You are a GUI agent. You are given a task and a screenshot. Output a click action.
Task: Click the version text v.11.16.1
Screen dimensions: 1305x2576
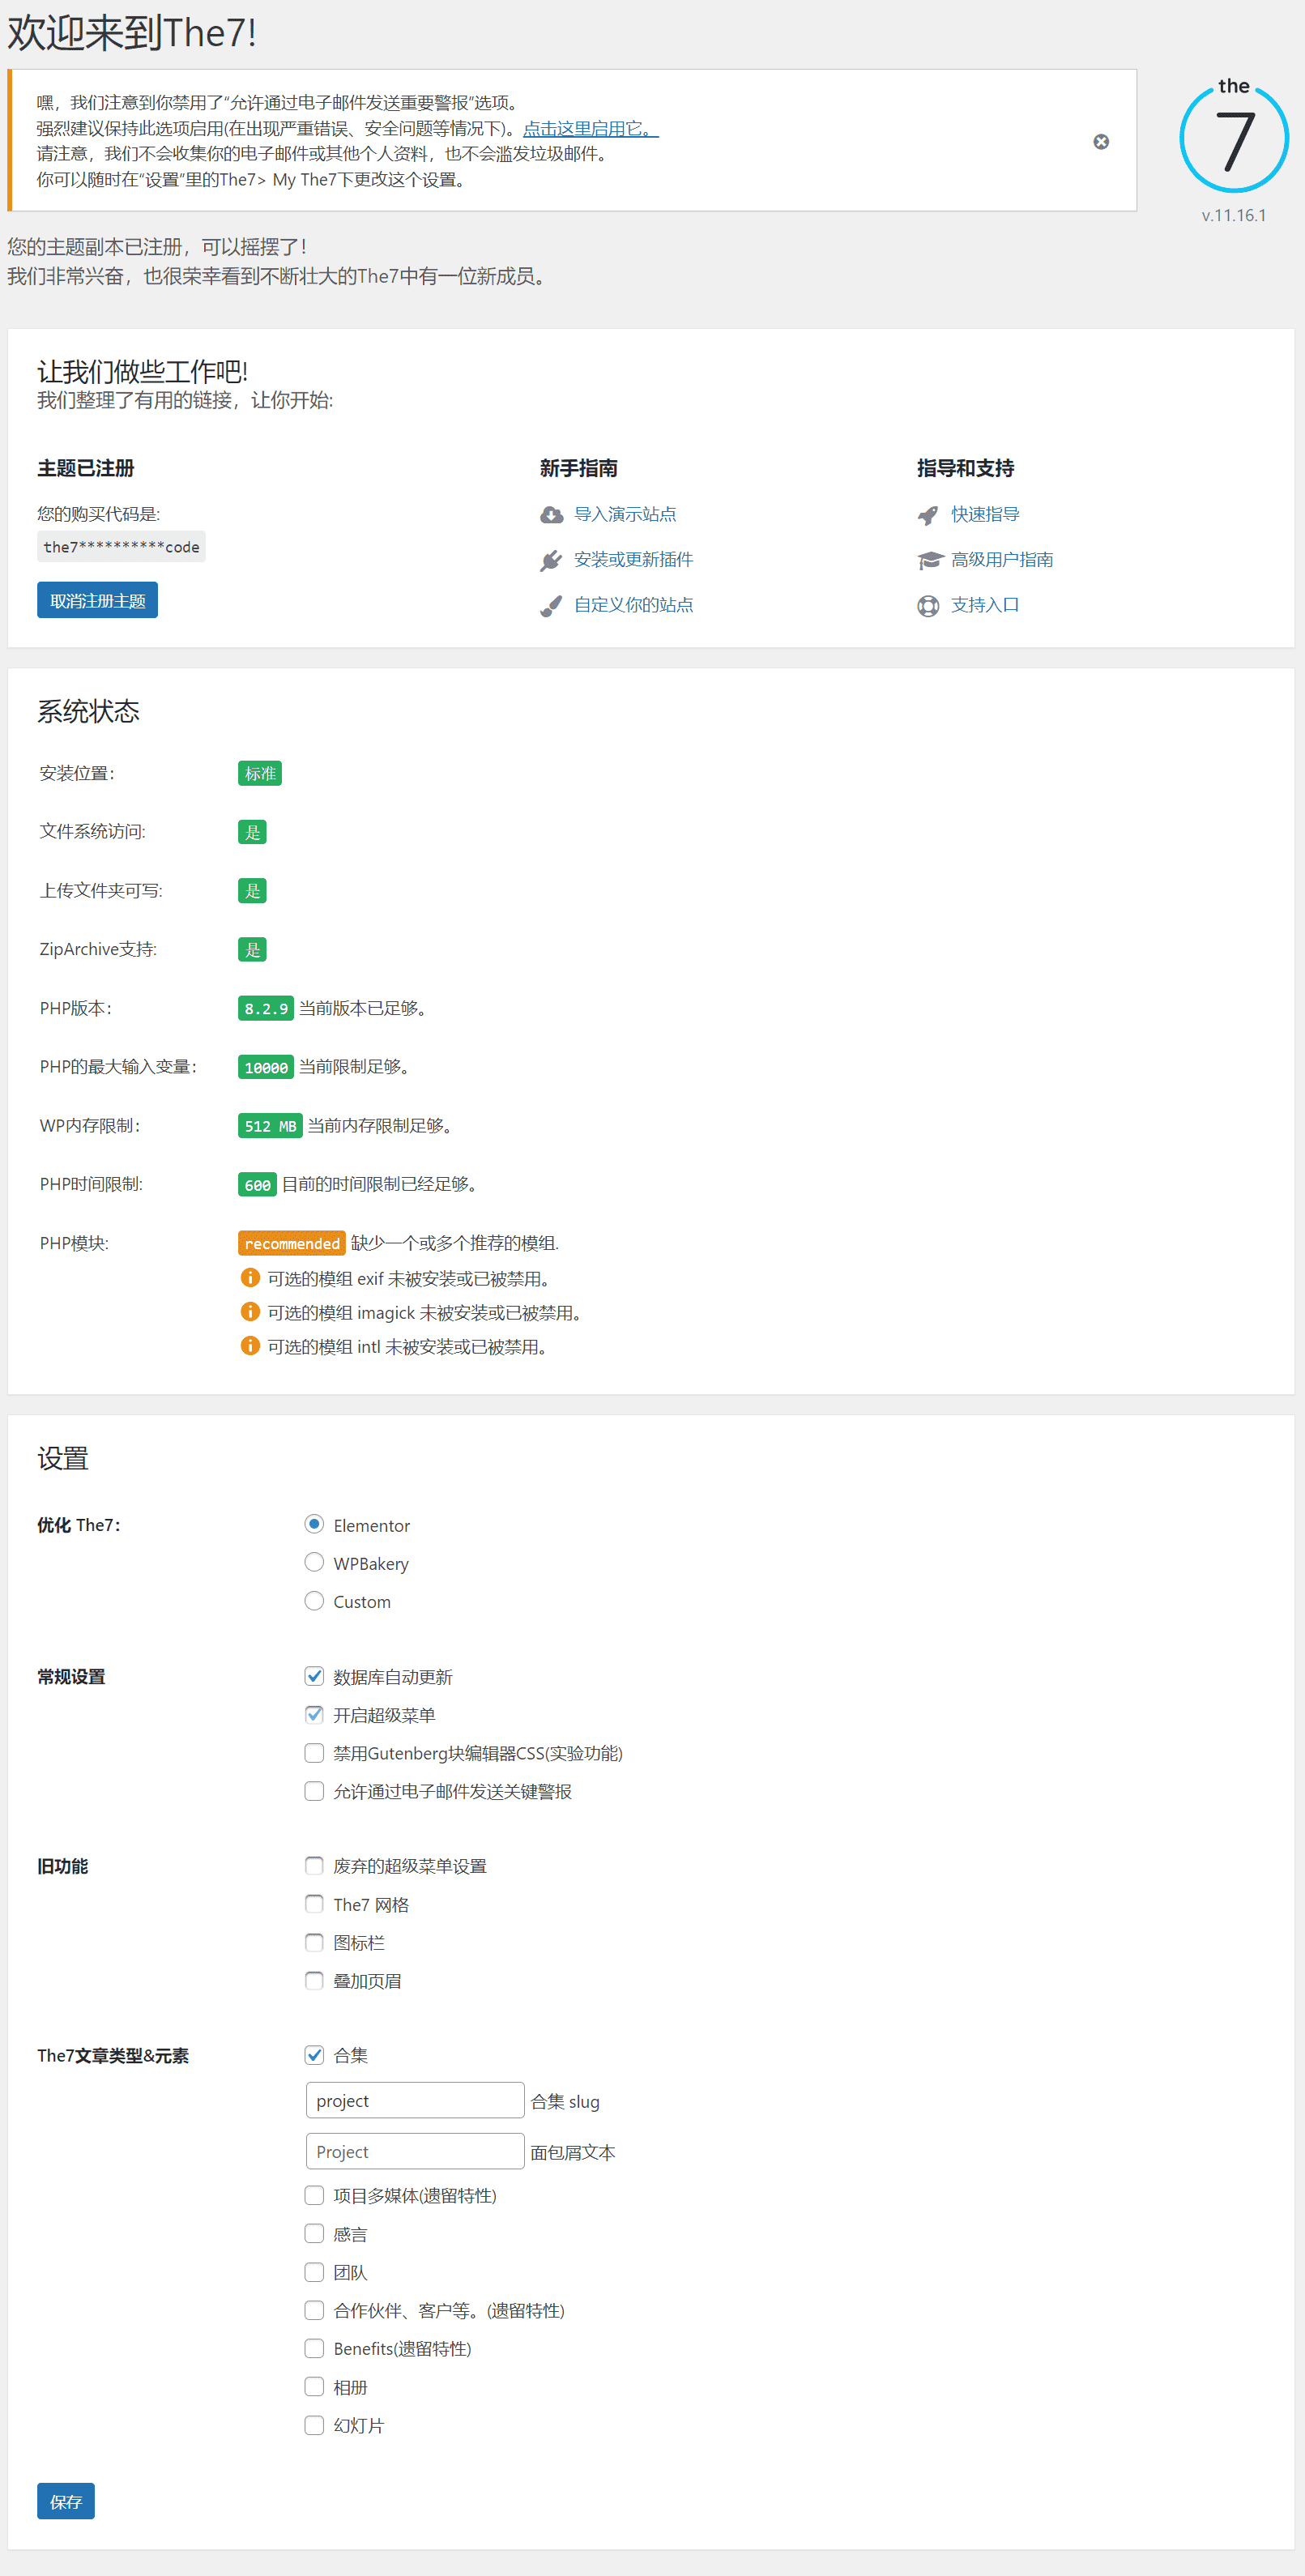(x=1234, y=215)
